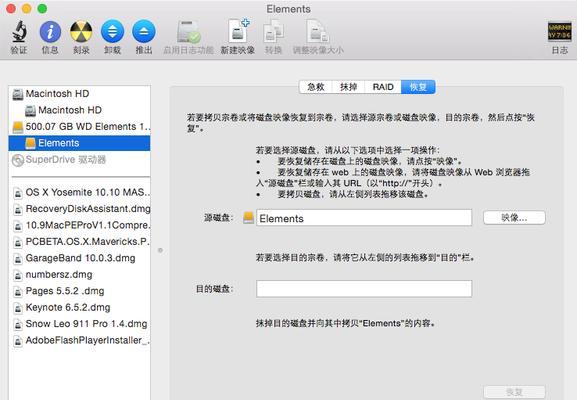
Task: Switch to the 抹掉 (Erase) tab
Action: (348, 87)
